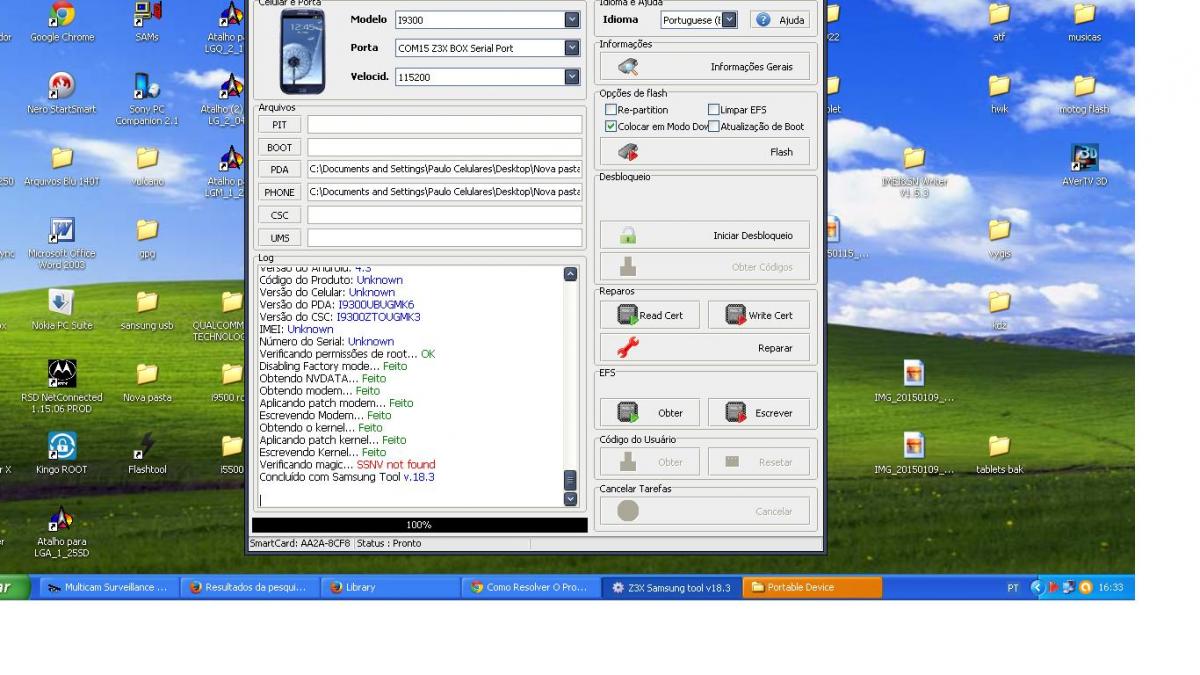1200x675 pixels.
Task: Enable the Limpar EFS checkbox
Action: pyautogui.click(x=714, y=110)
